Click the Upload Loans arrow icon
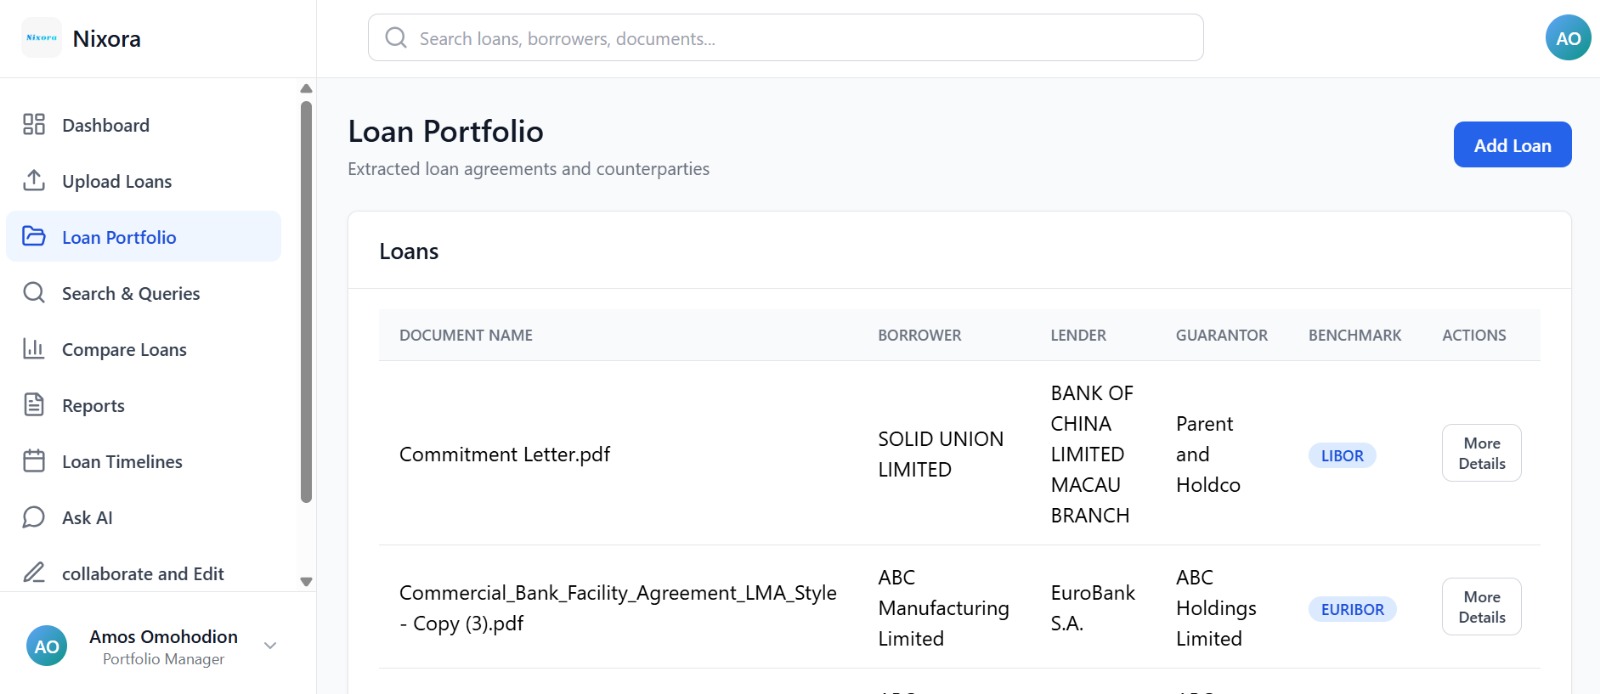 coord(34,180)
